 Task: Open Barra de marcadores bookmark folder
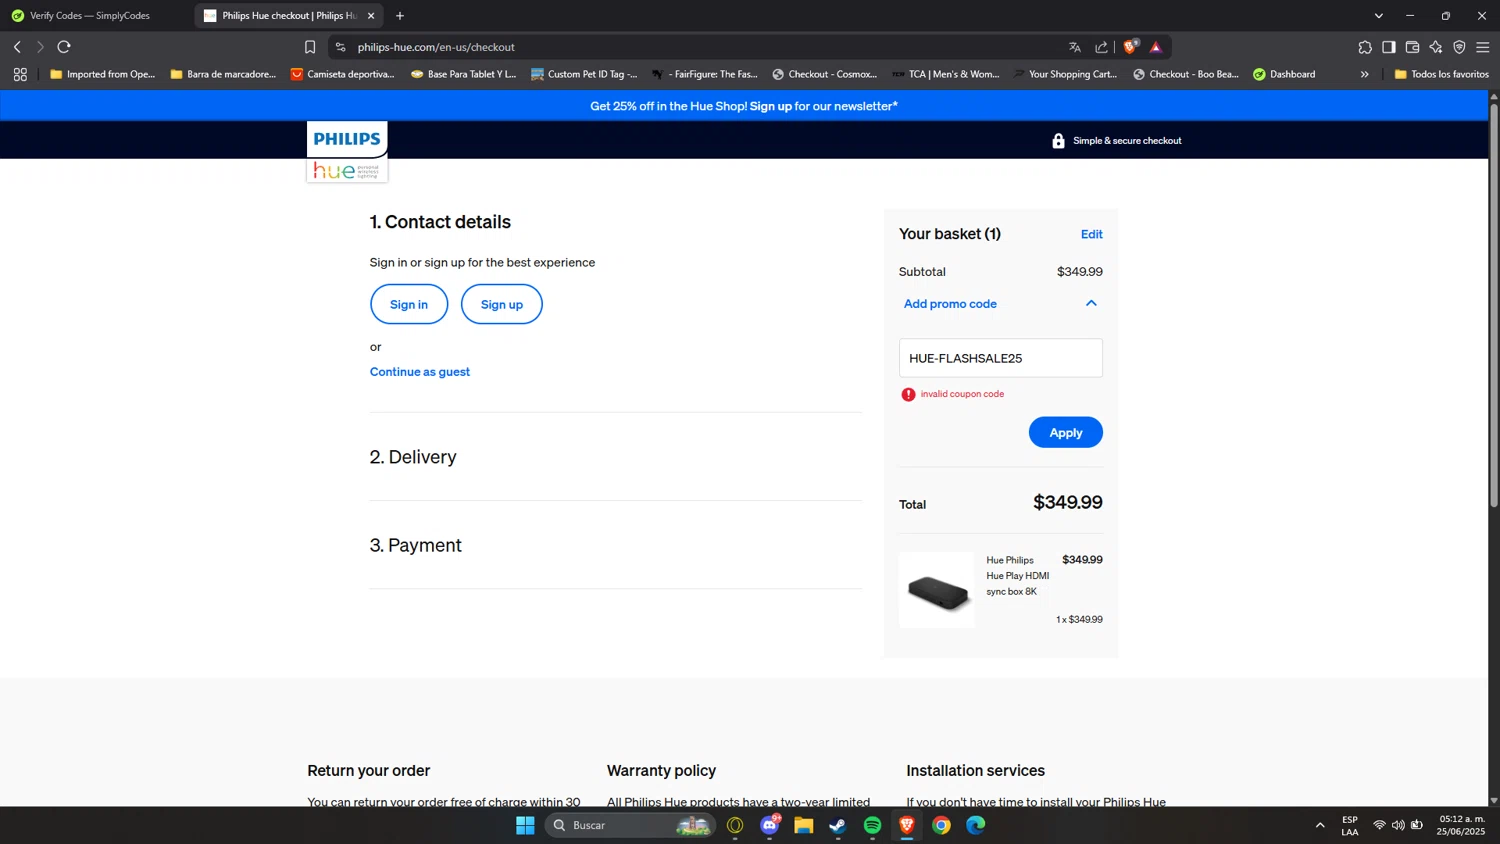(223, 74)
